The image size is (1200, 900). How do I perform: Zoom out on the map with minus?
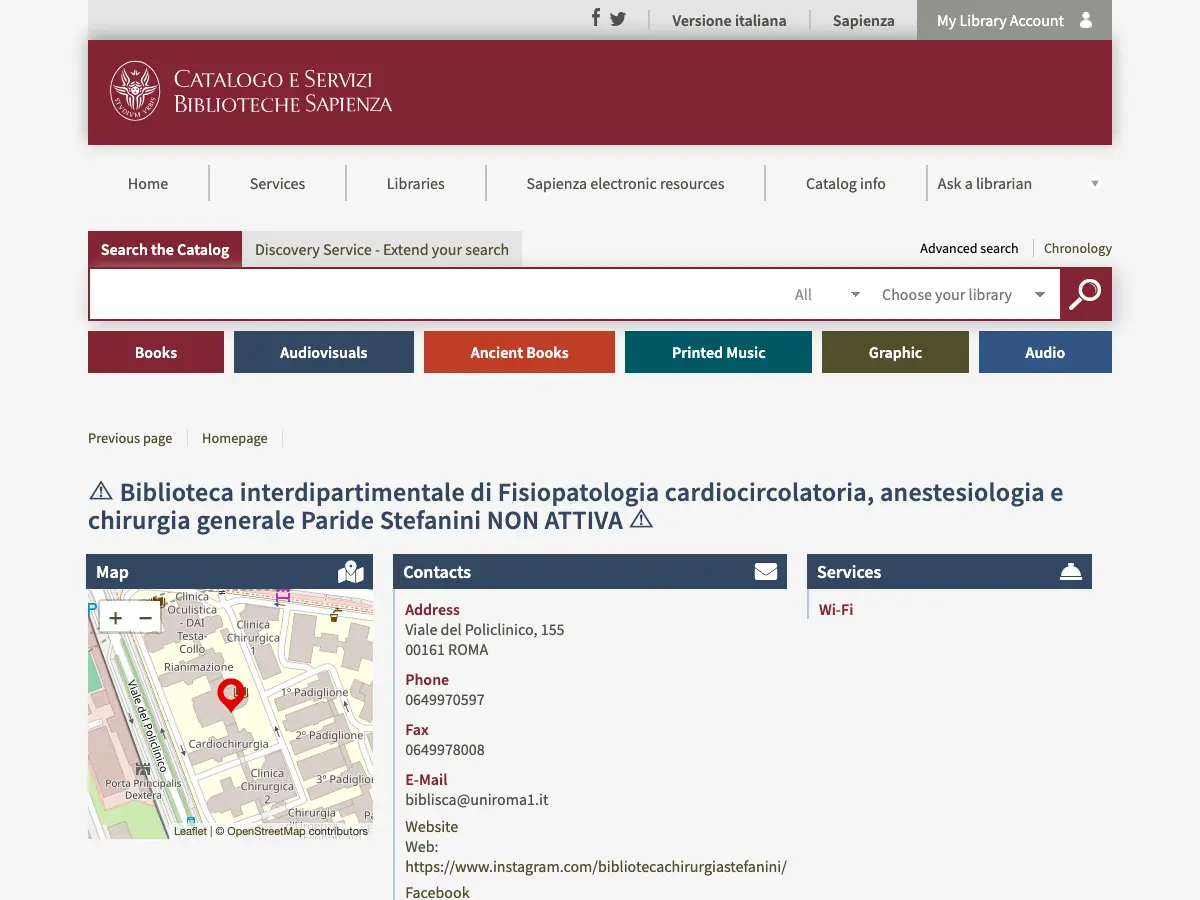tap(145, 618)
